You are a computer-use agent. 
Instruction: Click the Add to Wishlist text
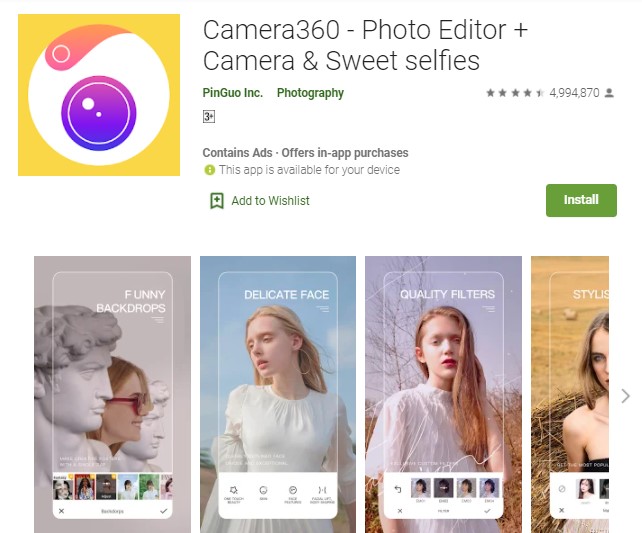270,201
